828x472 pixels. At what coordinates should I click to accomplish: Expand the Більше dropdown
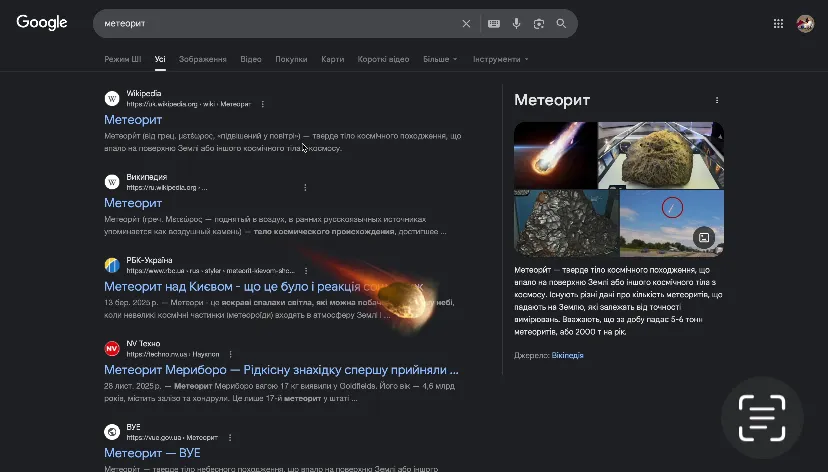point(440,59)
